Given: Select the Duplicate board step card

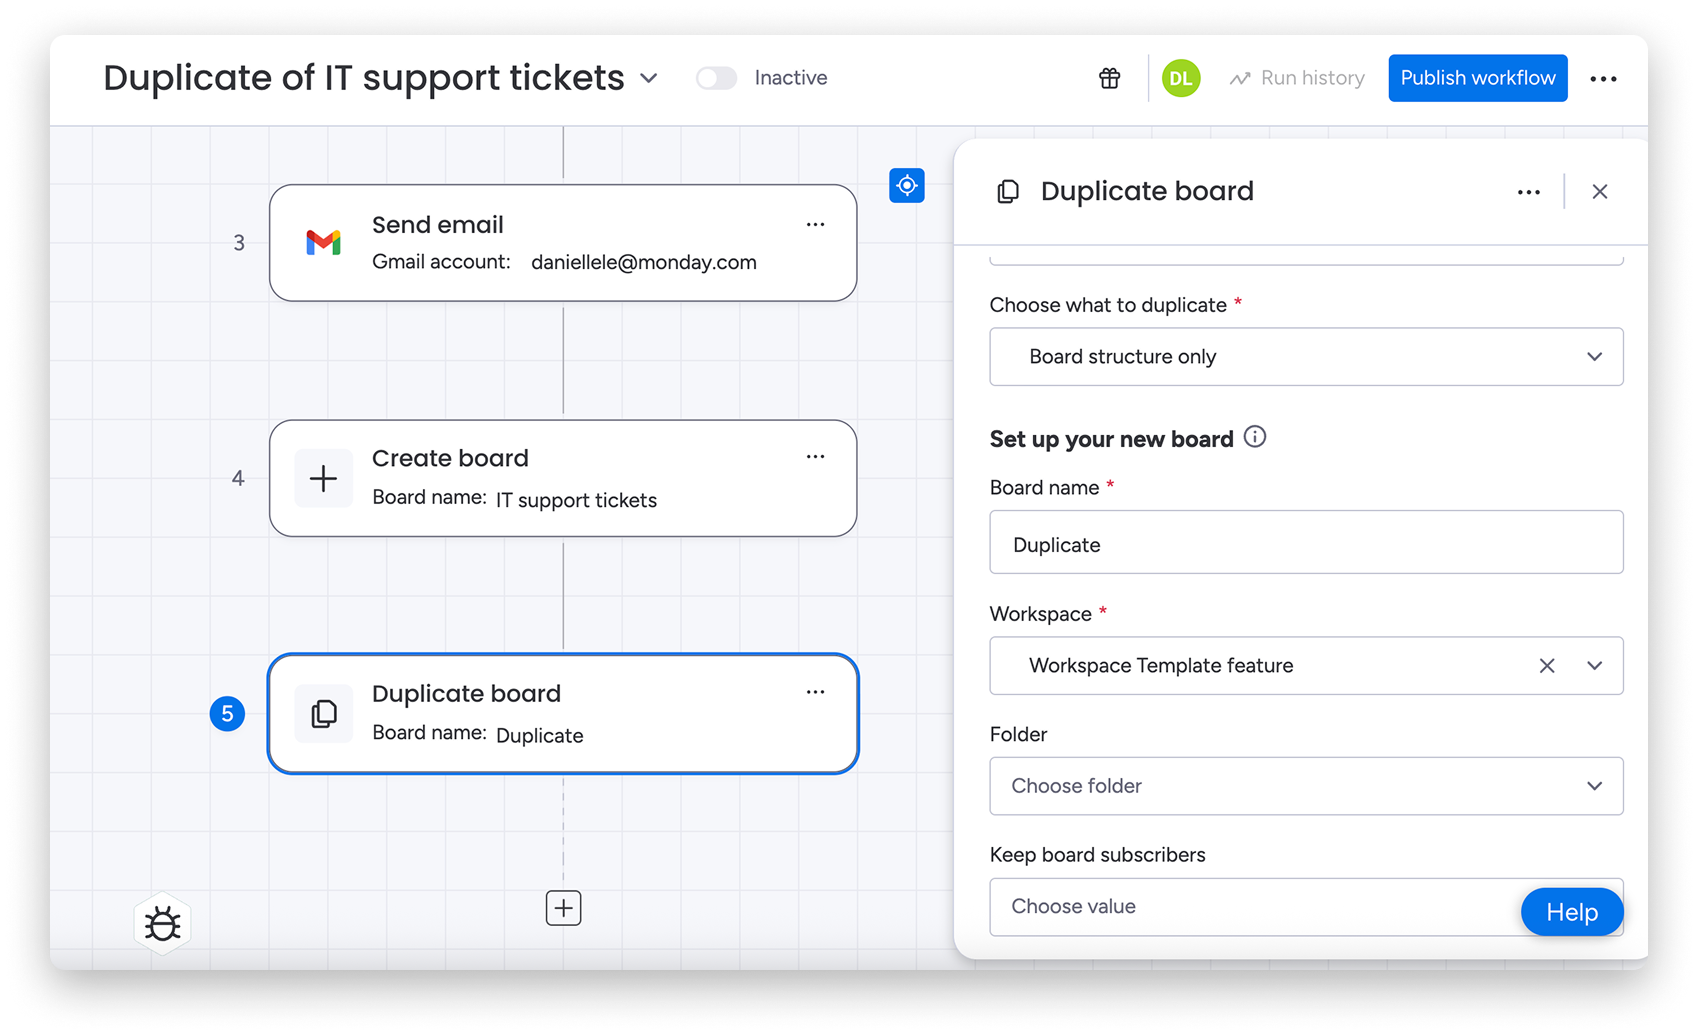Looking at the screenshot, I should click(x=563, y=714).
